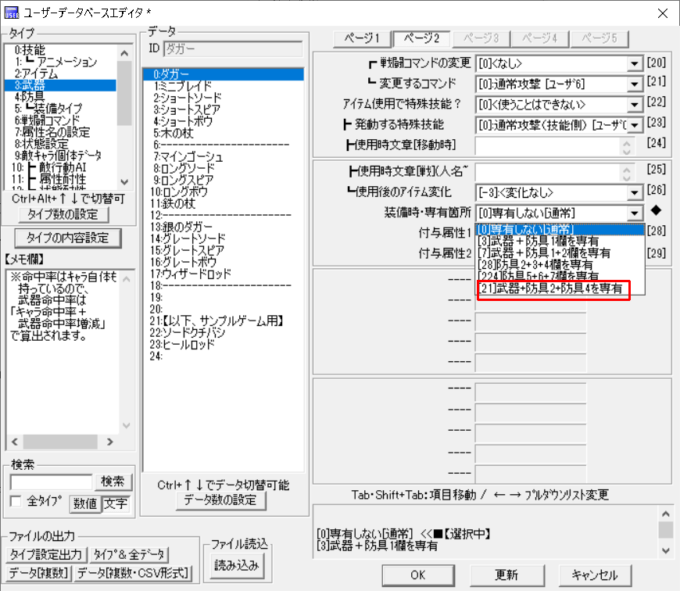Choose the [21]武器+防具2+防具4を専有 option

(x=550, y=289)
